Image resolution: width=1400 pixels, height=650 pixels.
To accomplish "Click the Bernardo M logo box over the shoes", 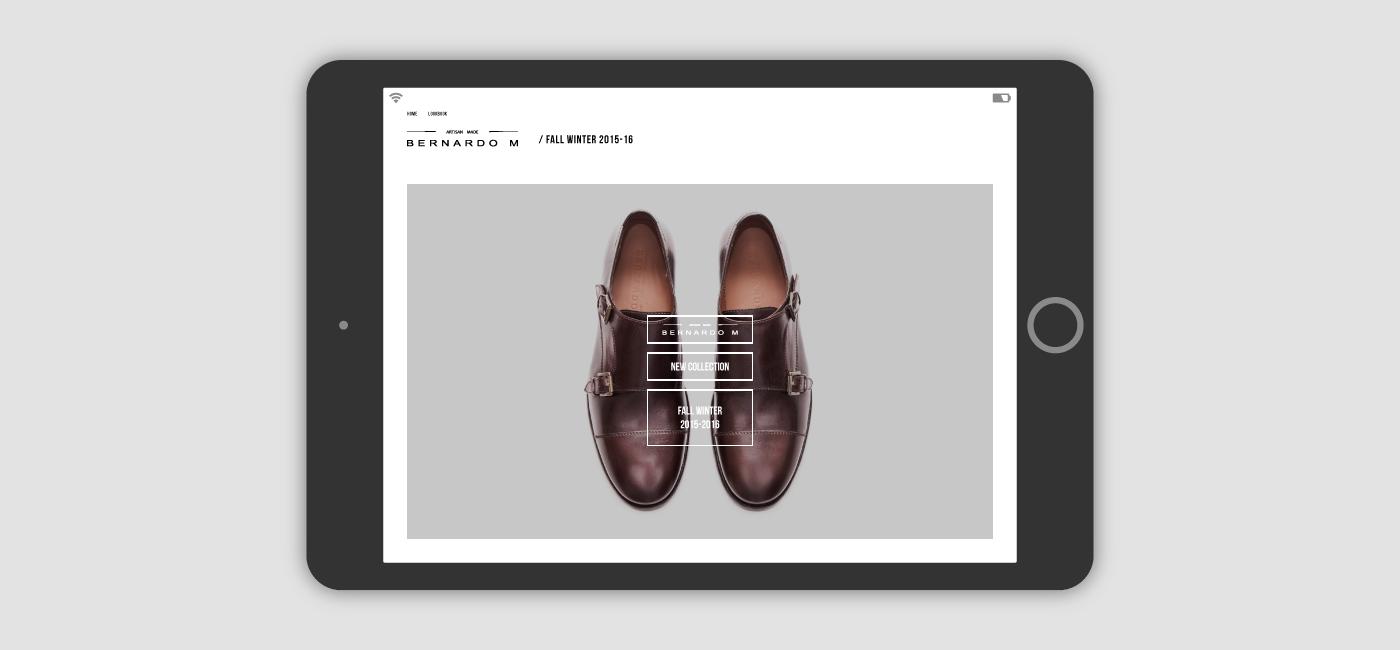I will tap(699, 330).
